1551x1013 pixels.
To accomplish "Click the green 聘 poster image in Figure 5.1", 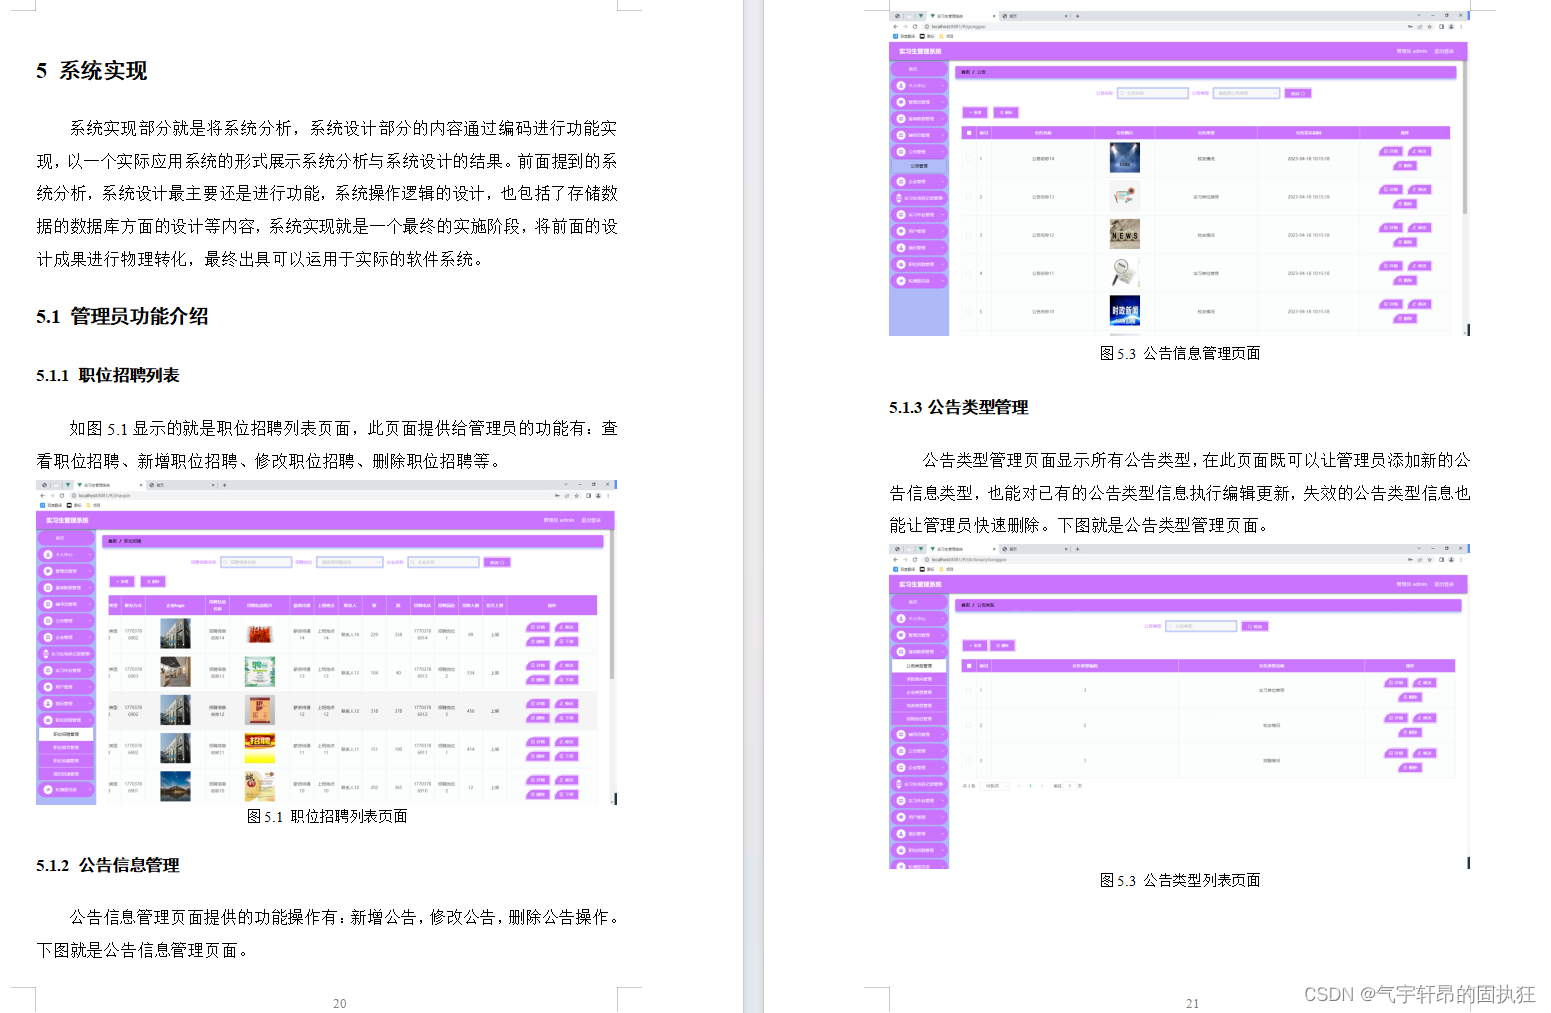I will 259,671.
